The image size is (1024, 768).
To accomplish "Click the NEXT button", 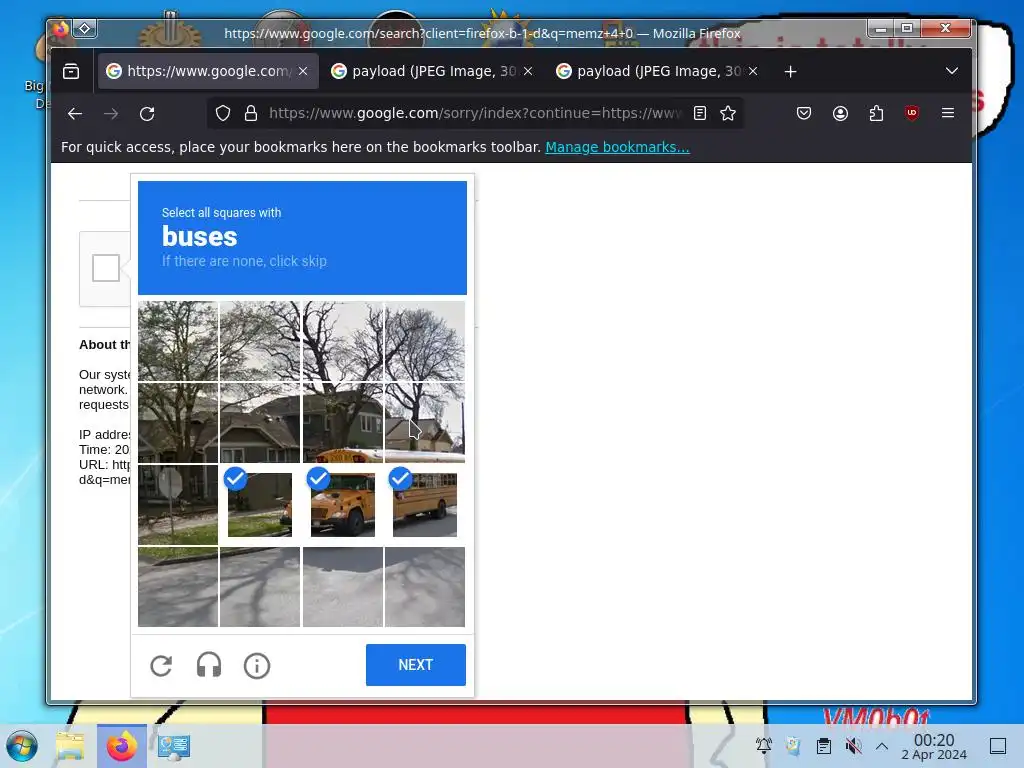I will pyautogui.click(x=415, y=665).
